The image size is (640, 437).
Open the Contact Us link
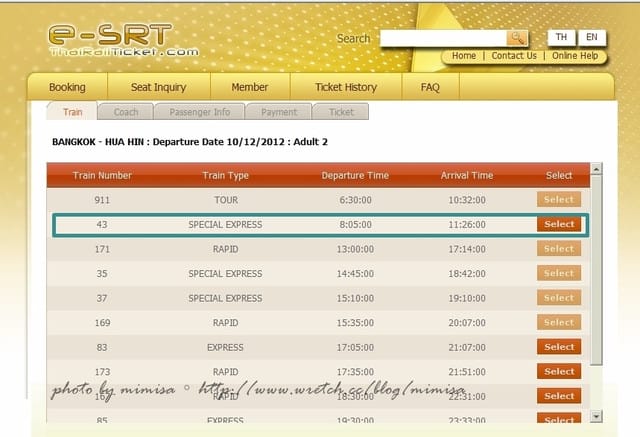coord(514,56)
